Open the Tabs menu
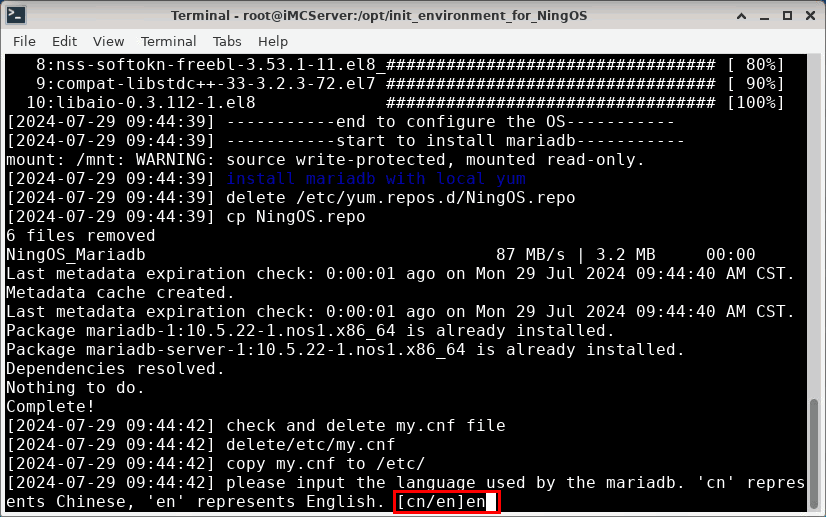Screen dimensions: 826x517 (227, 41)
